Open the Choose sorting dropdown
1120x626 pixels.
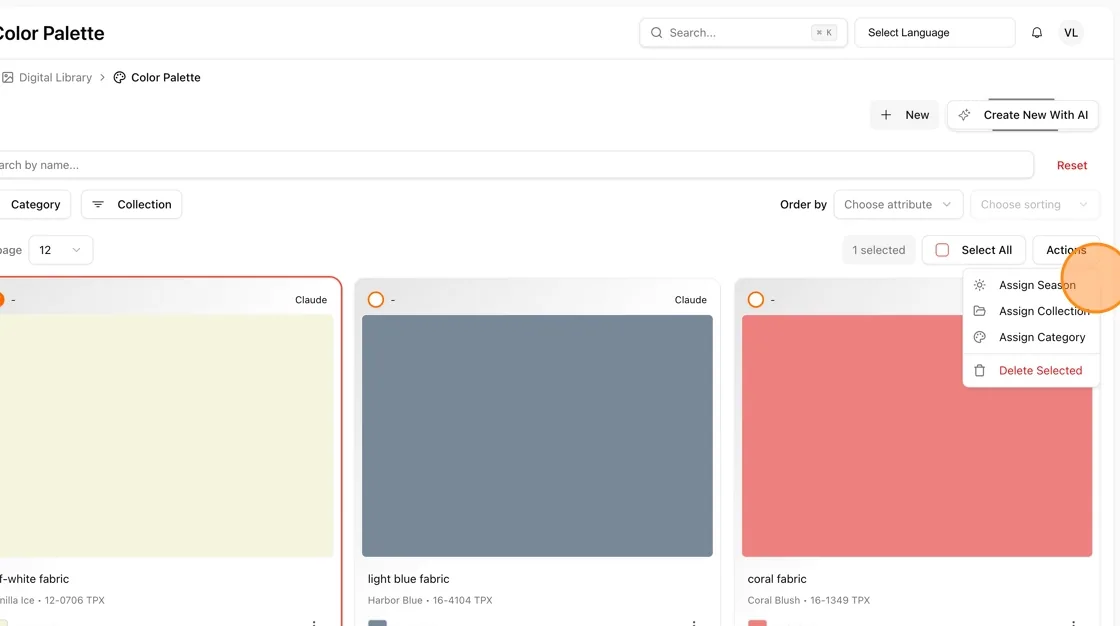coord(1034,204)
